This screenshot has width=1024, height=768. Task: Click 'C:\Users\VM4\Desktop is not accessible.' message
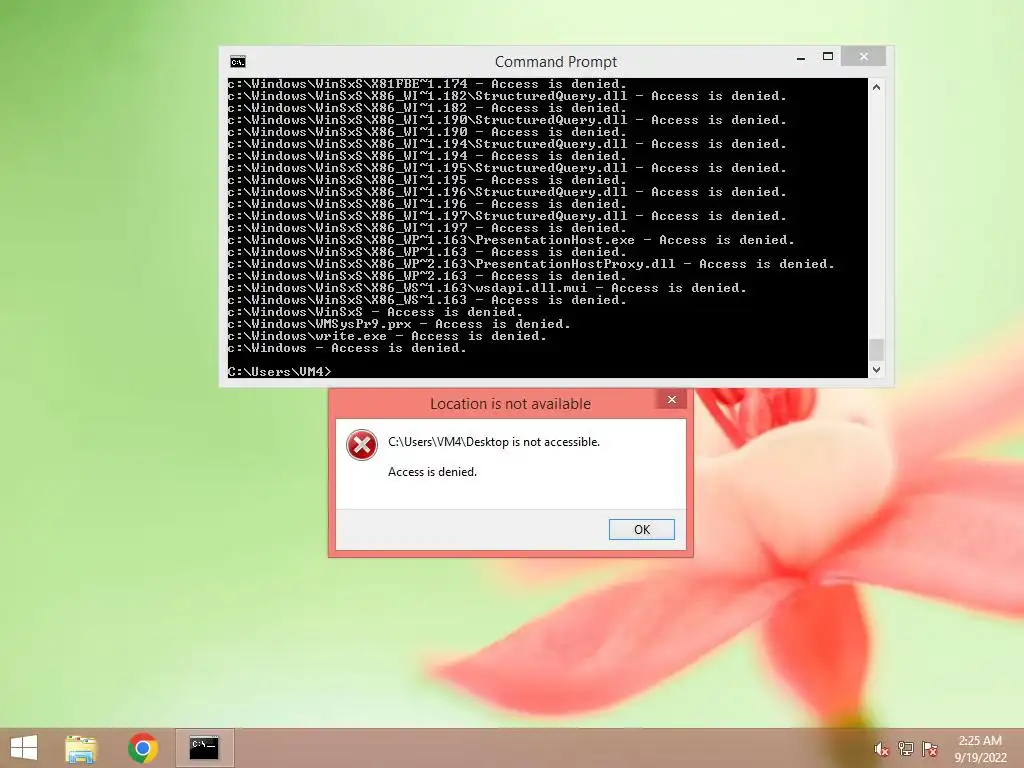coord(494,442)
